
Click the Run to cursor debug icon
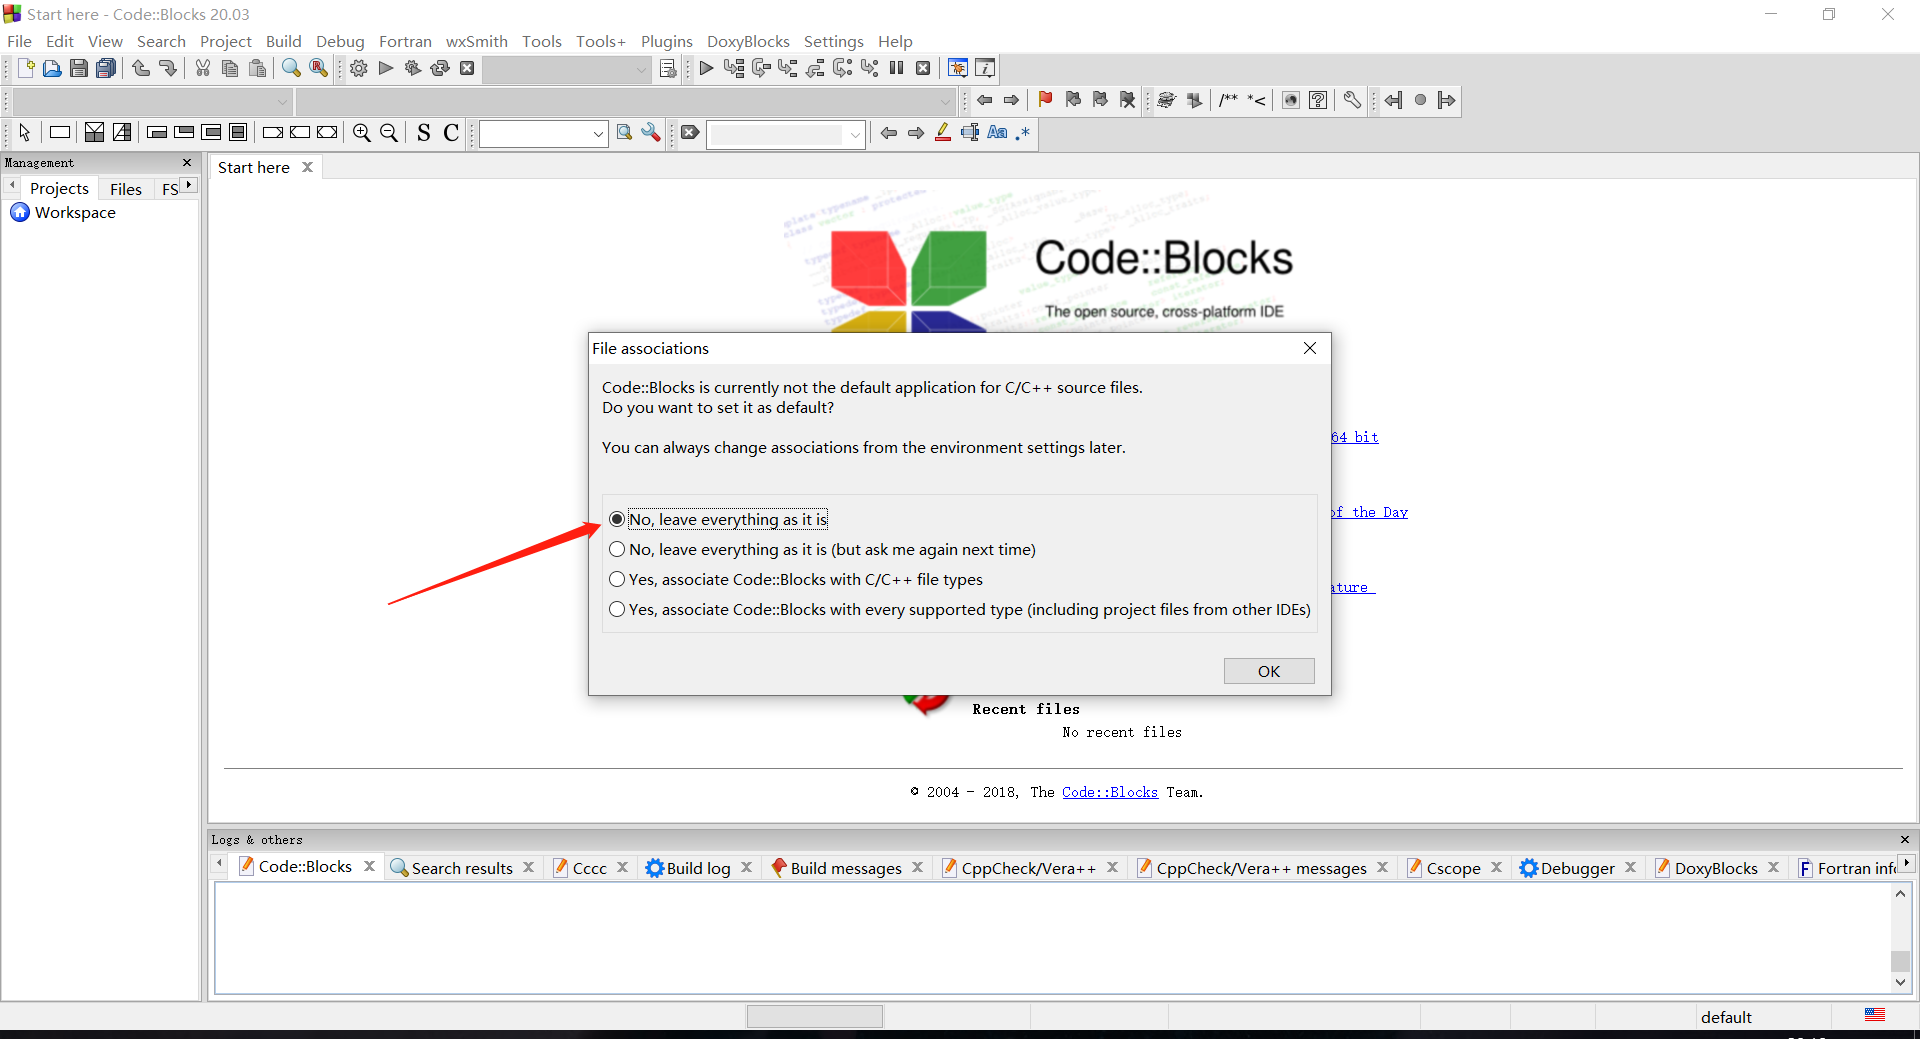click(x=734, y=68)
